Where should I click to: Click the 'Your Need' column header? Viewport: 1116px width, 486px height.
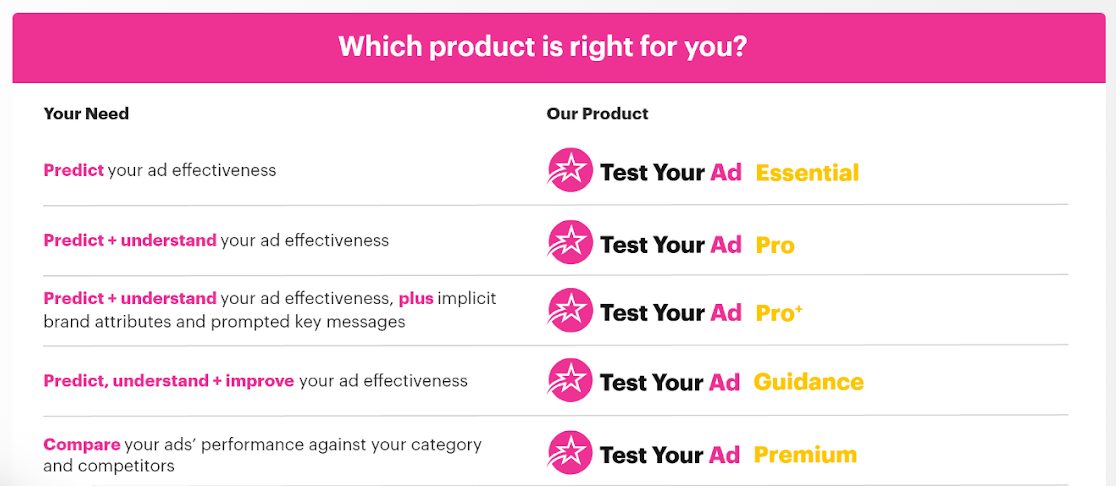[86, 113]
